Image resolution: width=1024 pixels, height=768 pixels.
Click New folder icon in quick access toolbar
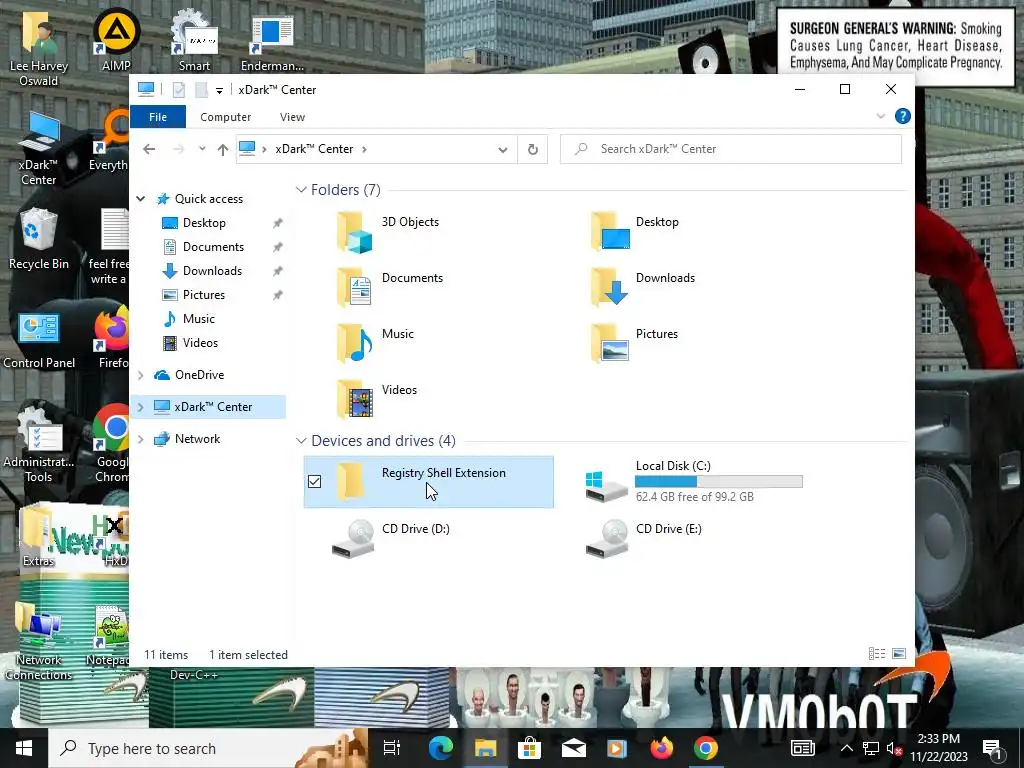(201, 90)
